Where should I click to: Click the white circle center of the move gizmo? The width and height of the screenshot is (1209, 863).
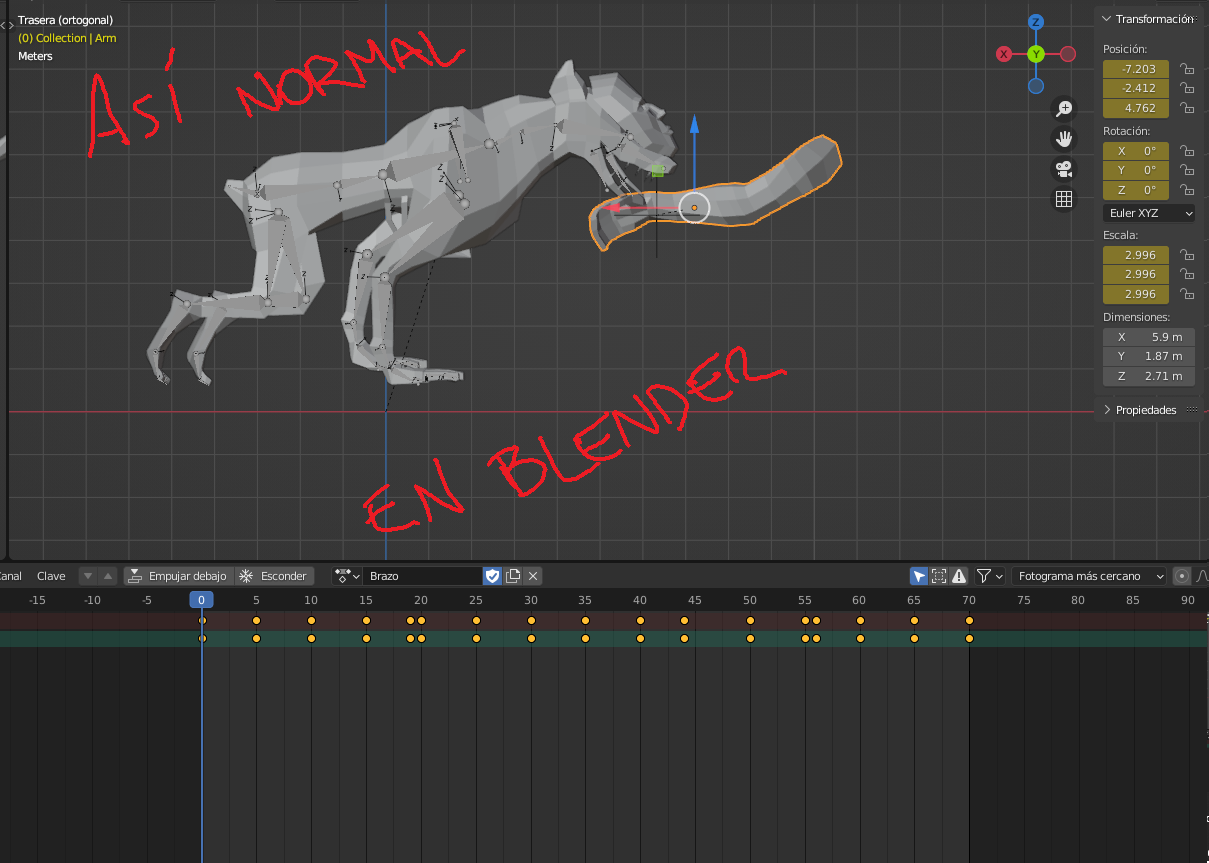click(x=694, y=208)
